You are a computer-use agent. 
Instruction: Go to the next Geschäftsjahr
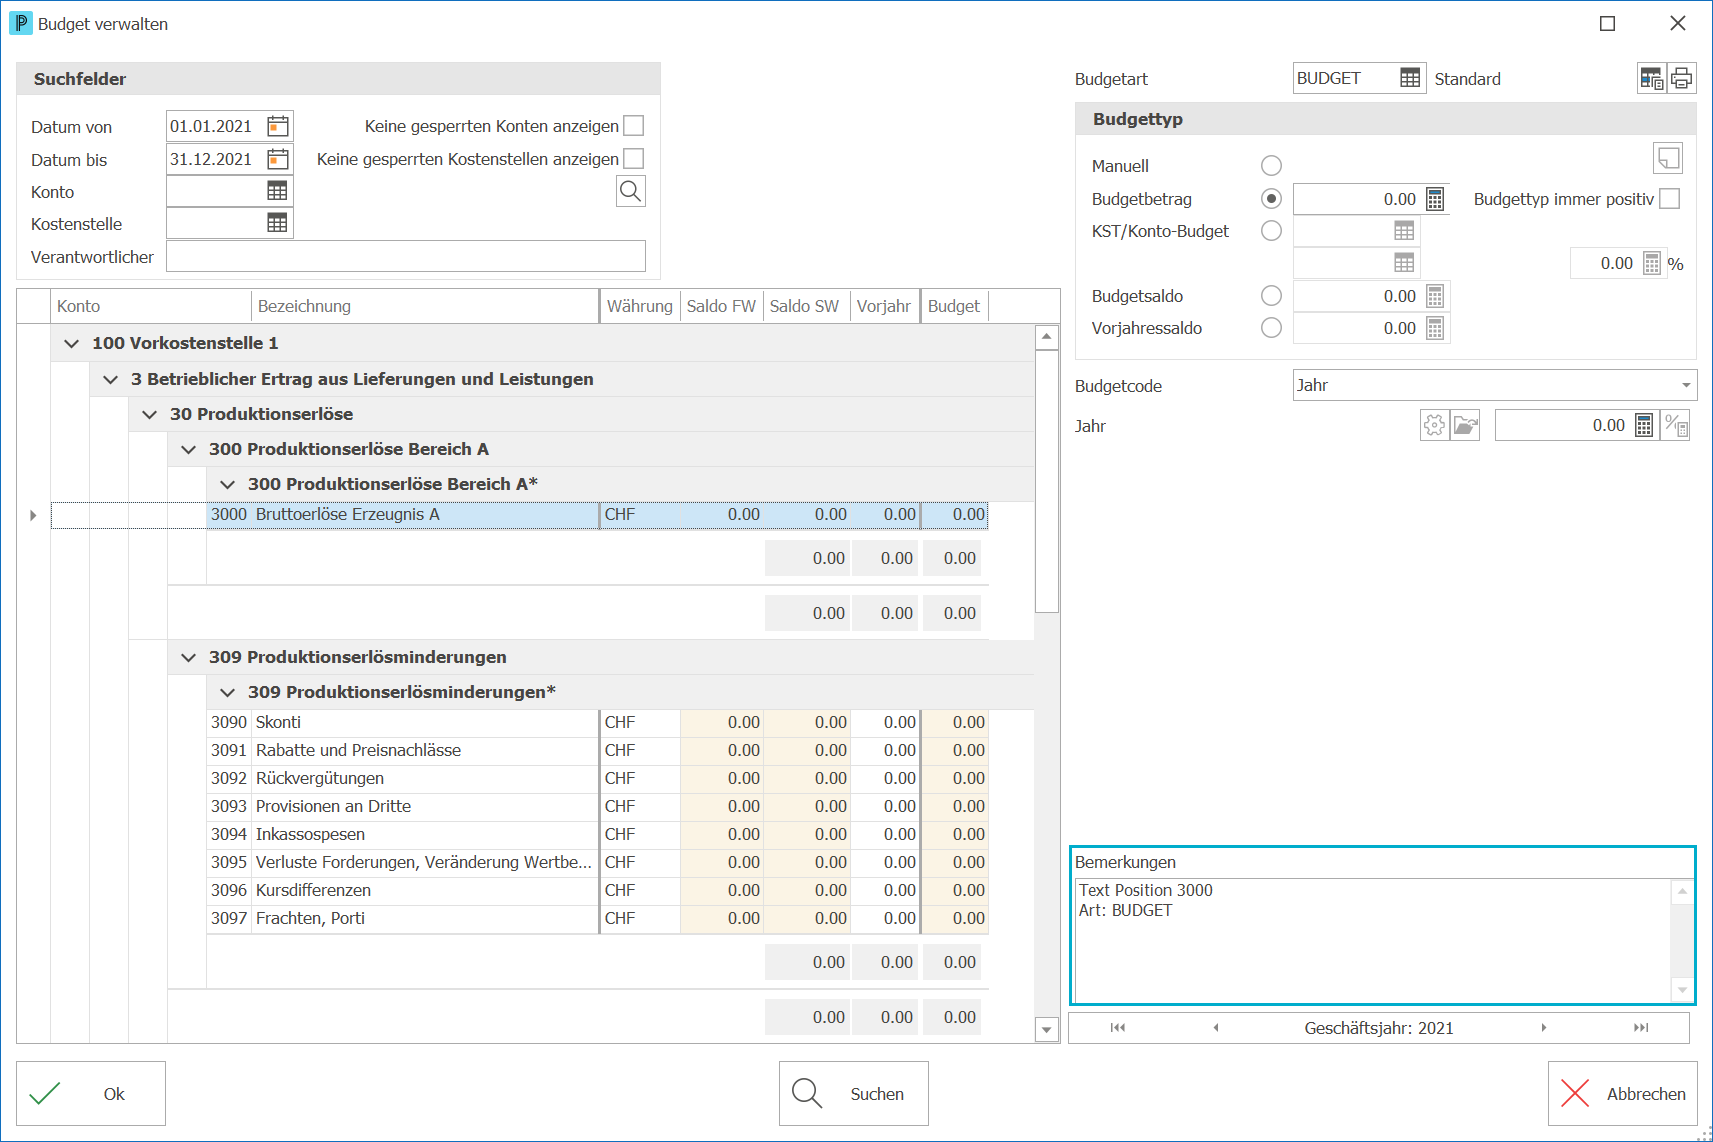(x=1544, y=1028)
